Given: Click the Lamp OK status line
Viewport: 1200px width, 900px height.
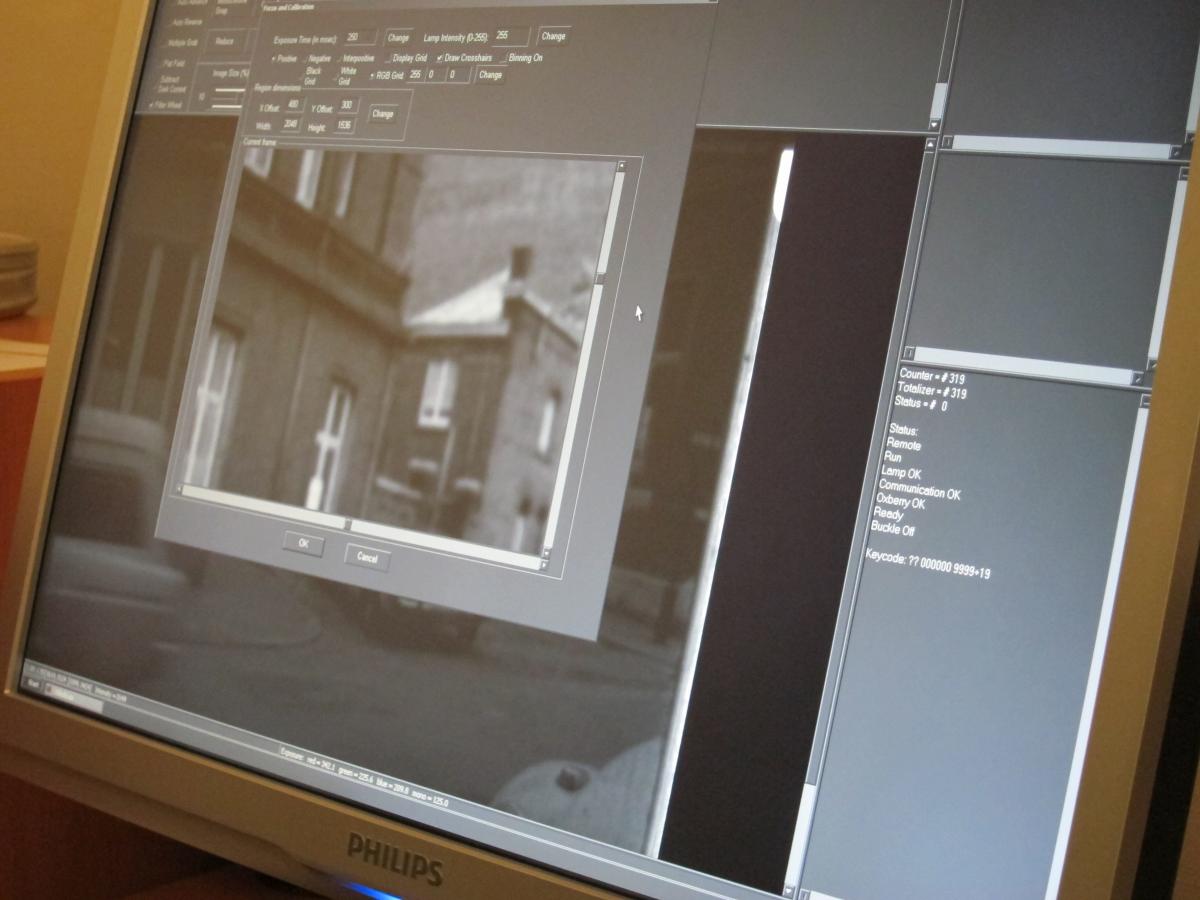Looking at the screenshot, I should (901, 472).
